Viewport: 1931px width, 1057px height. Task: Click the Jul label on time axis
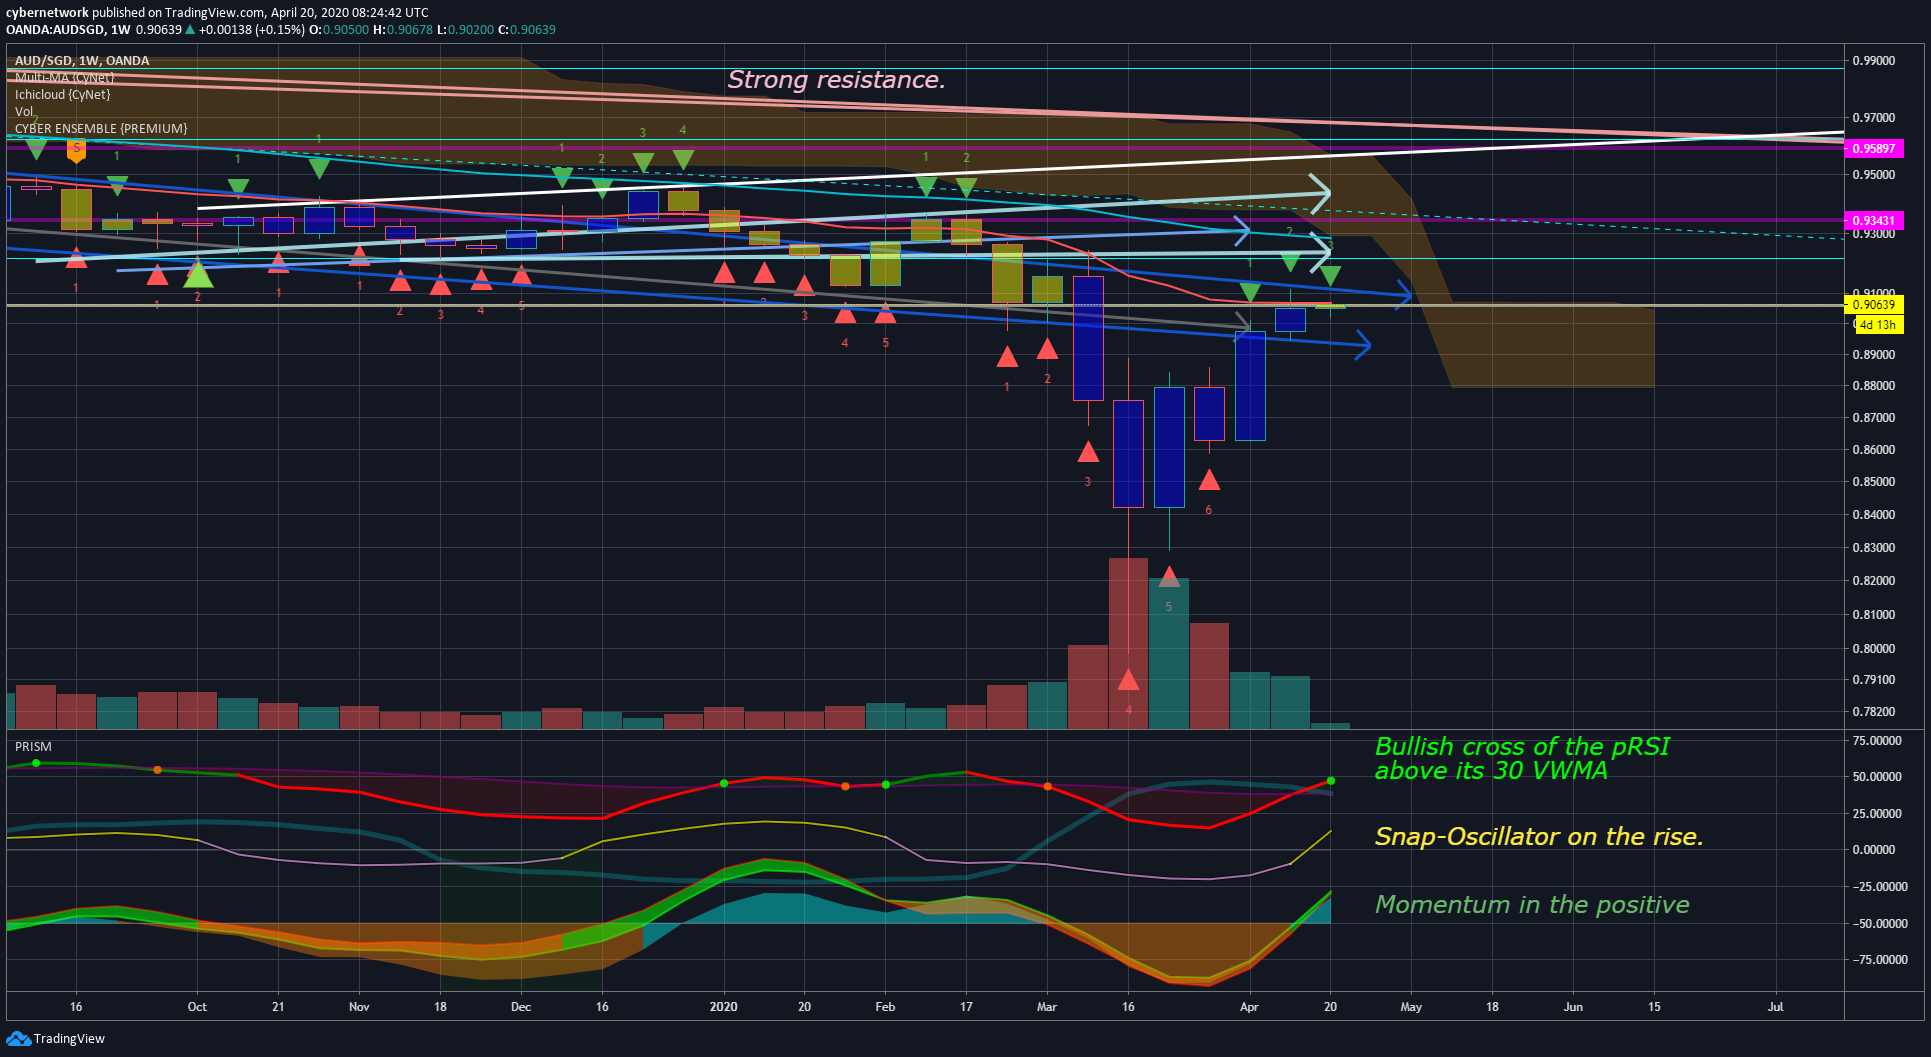coord(1775,1007)
